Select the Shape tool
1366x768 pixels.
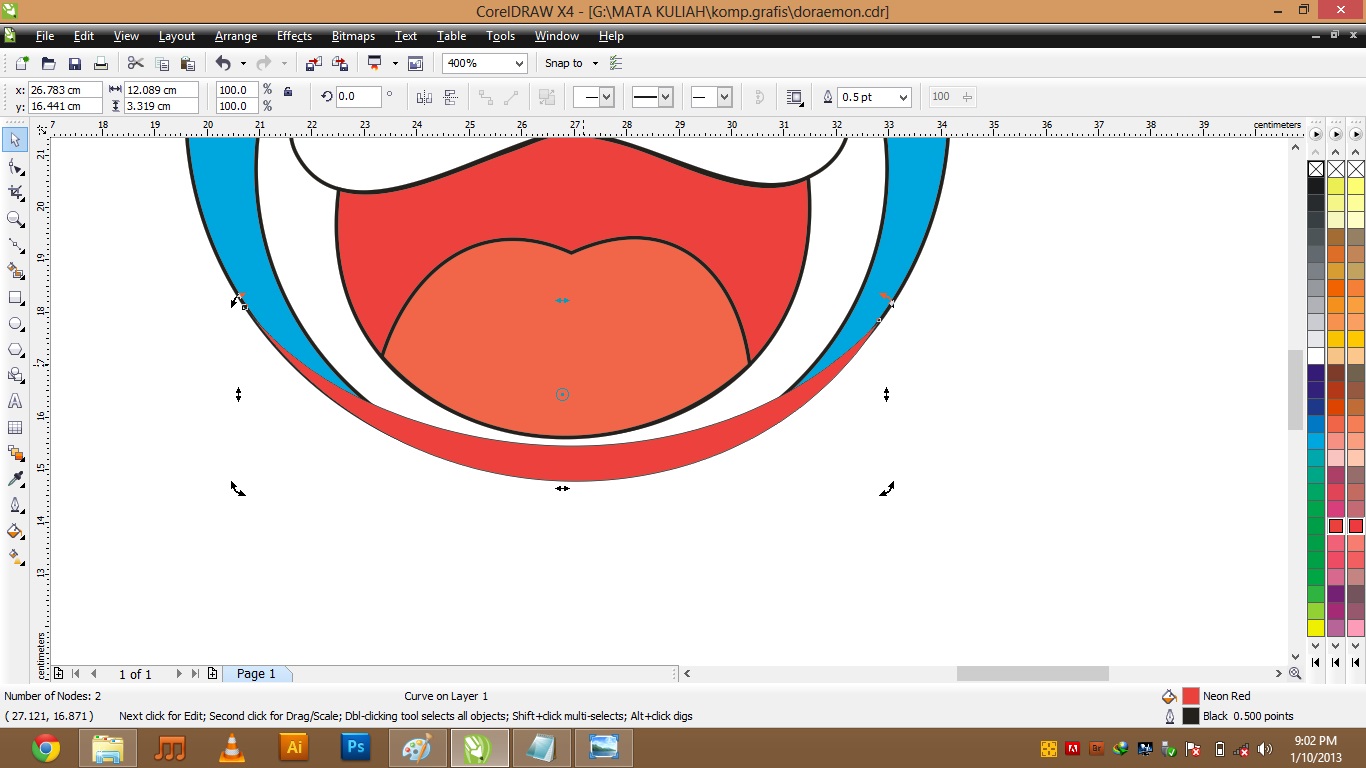click(x=15, y=166)
